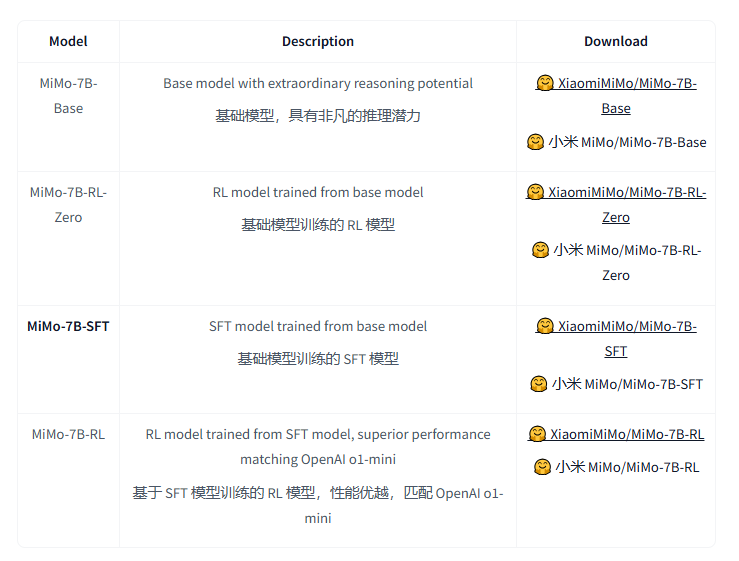Click the 小米 MiMo/MiMo-7B-RL text

[x=627, y=467]
